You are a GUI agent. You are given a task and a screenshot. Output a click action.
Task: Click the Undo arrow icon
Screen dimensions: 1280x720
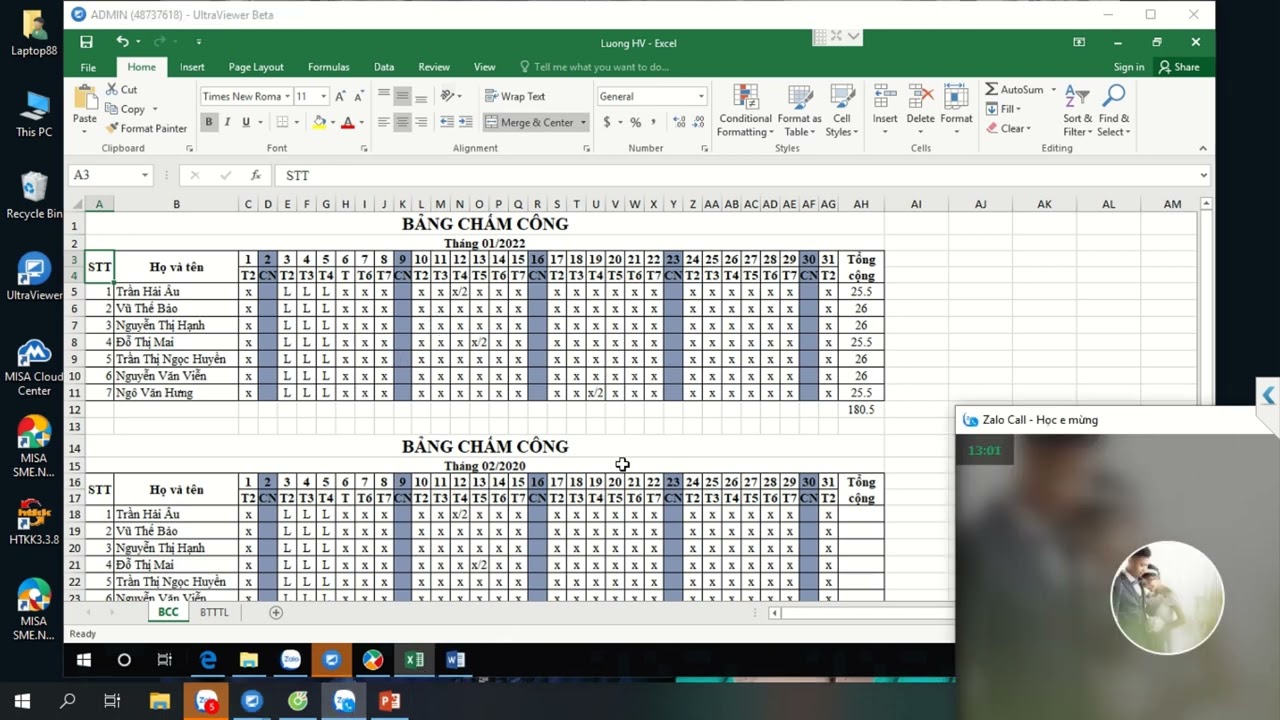pos(122,42)
